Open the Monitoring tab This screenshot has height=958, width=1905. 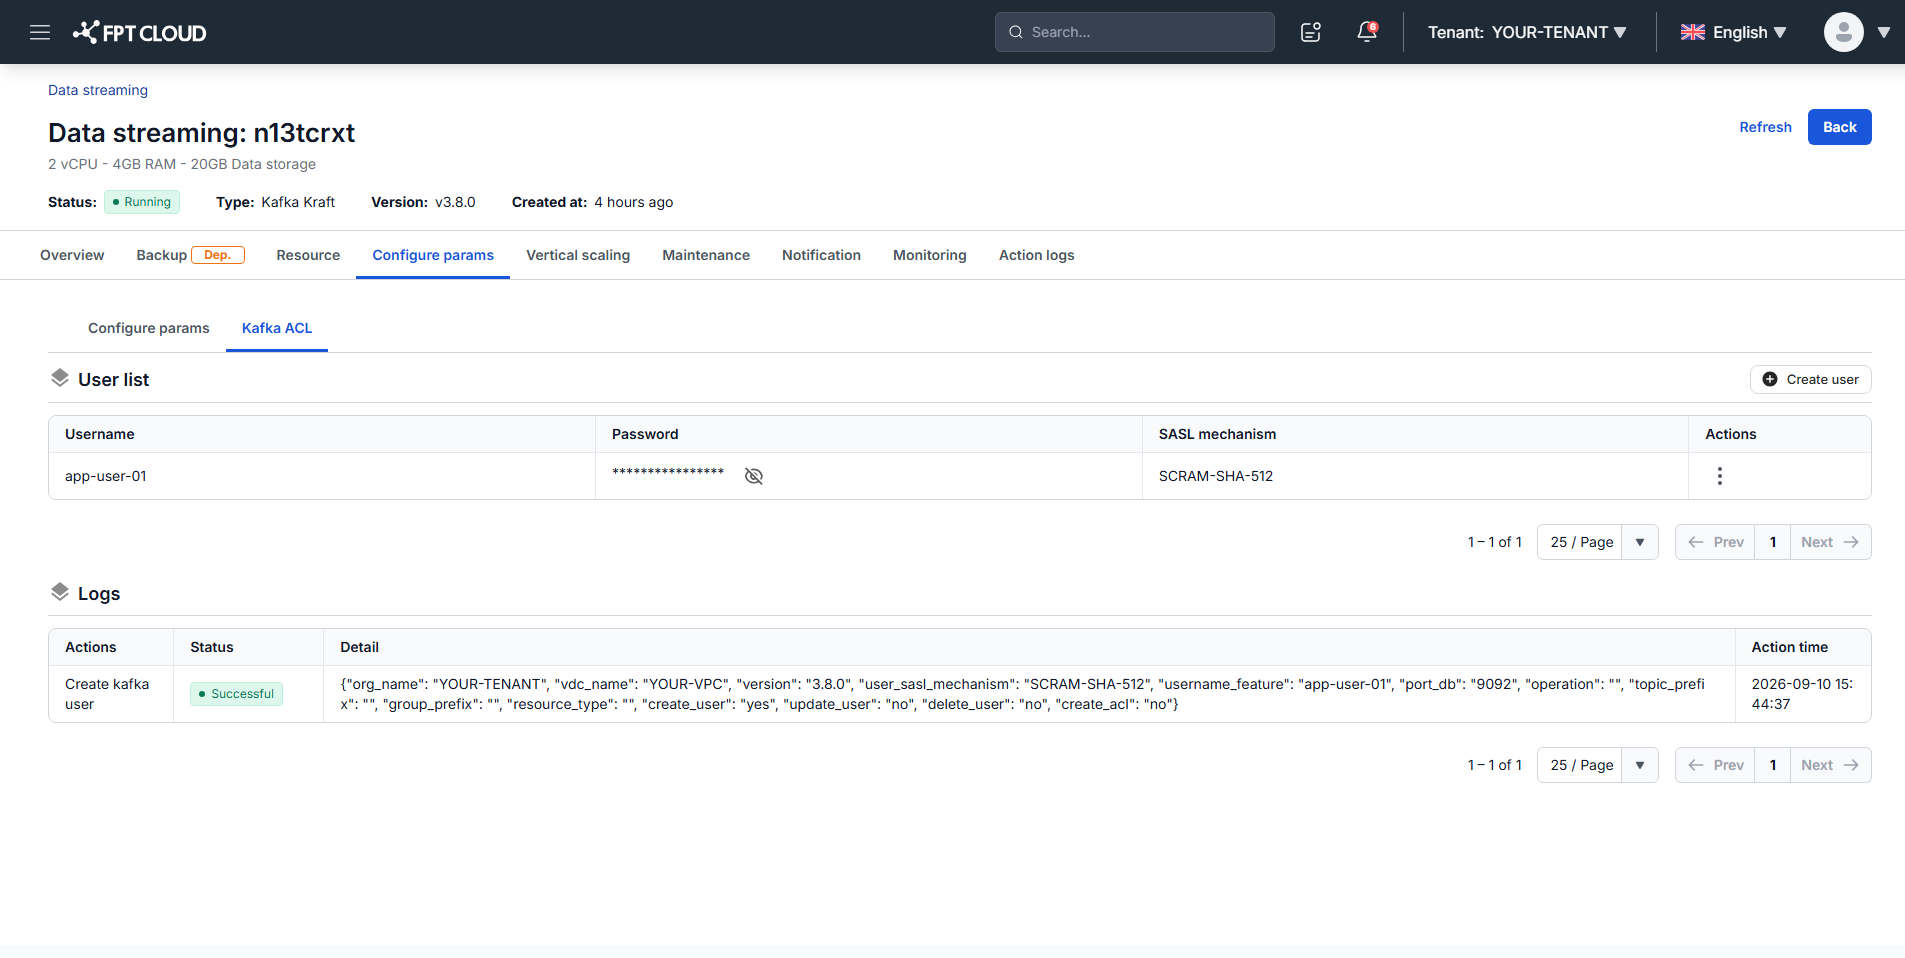click(930, 255)
